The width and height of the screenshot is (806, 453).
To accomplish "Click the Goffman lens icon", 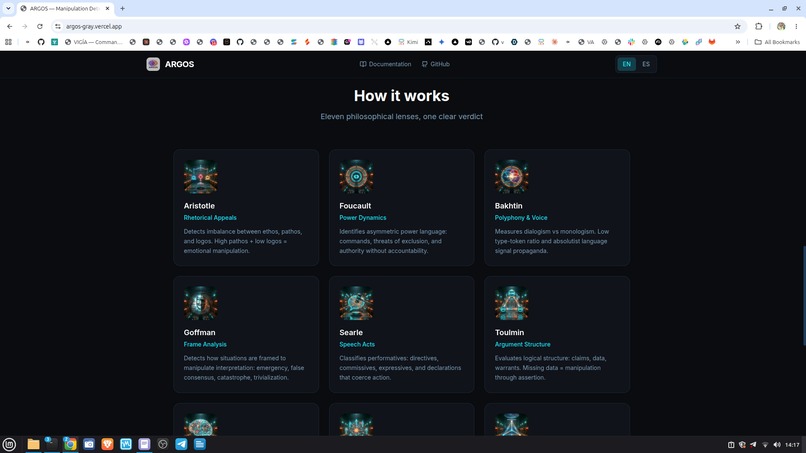I will 200,303.
